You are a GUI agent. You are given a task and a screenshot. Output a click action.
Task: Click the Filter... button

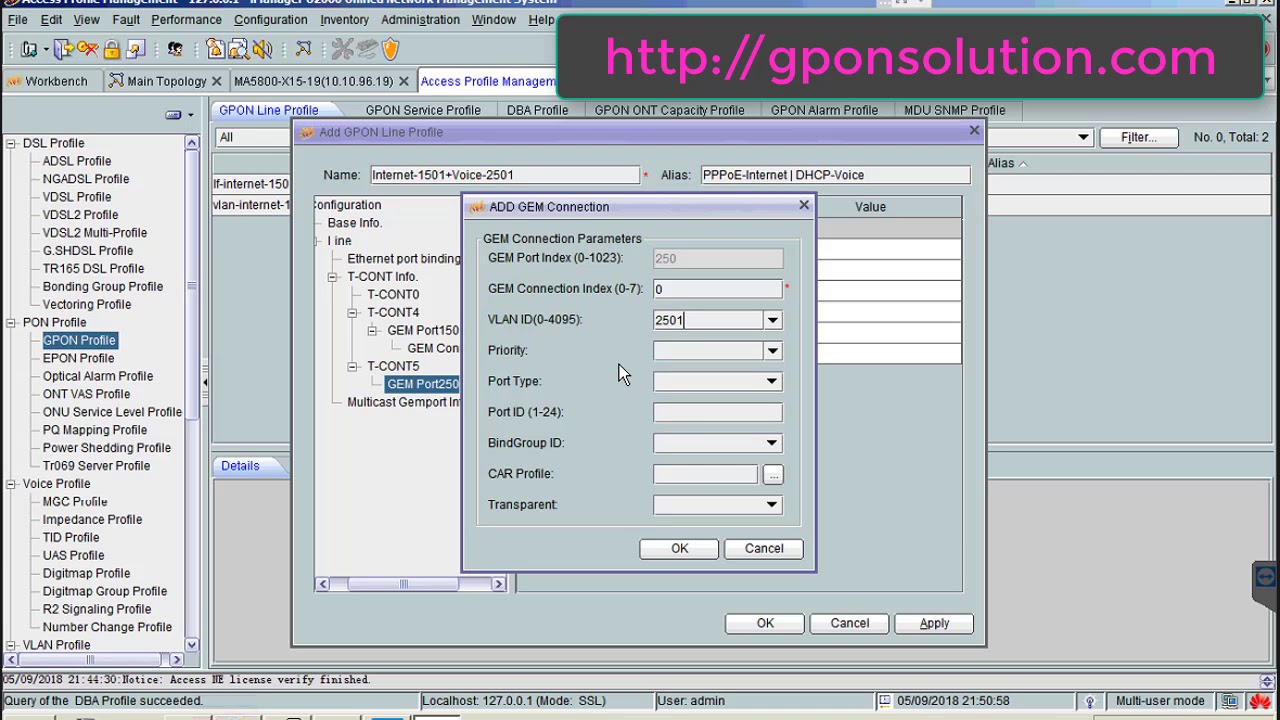(x=1138, y=137)
